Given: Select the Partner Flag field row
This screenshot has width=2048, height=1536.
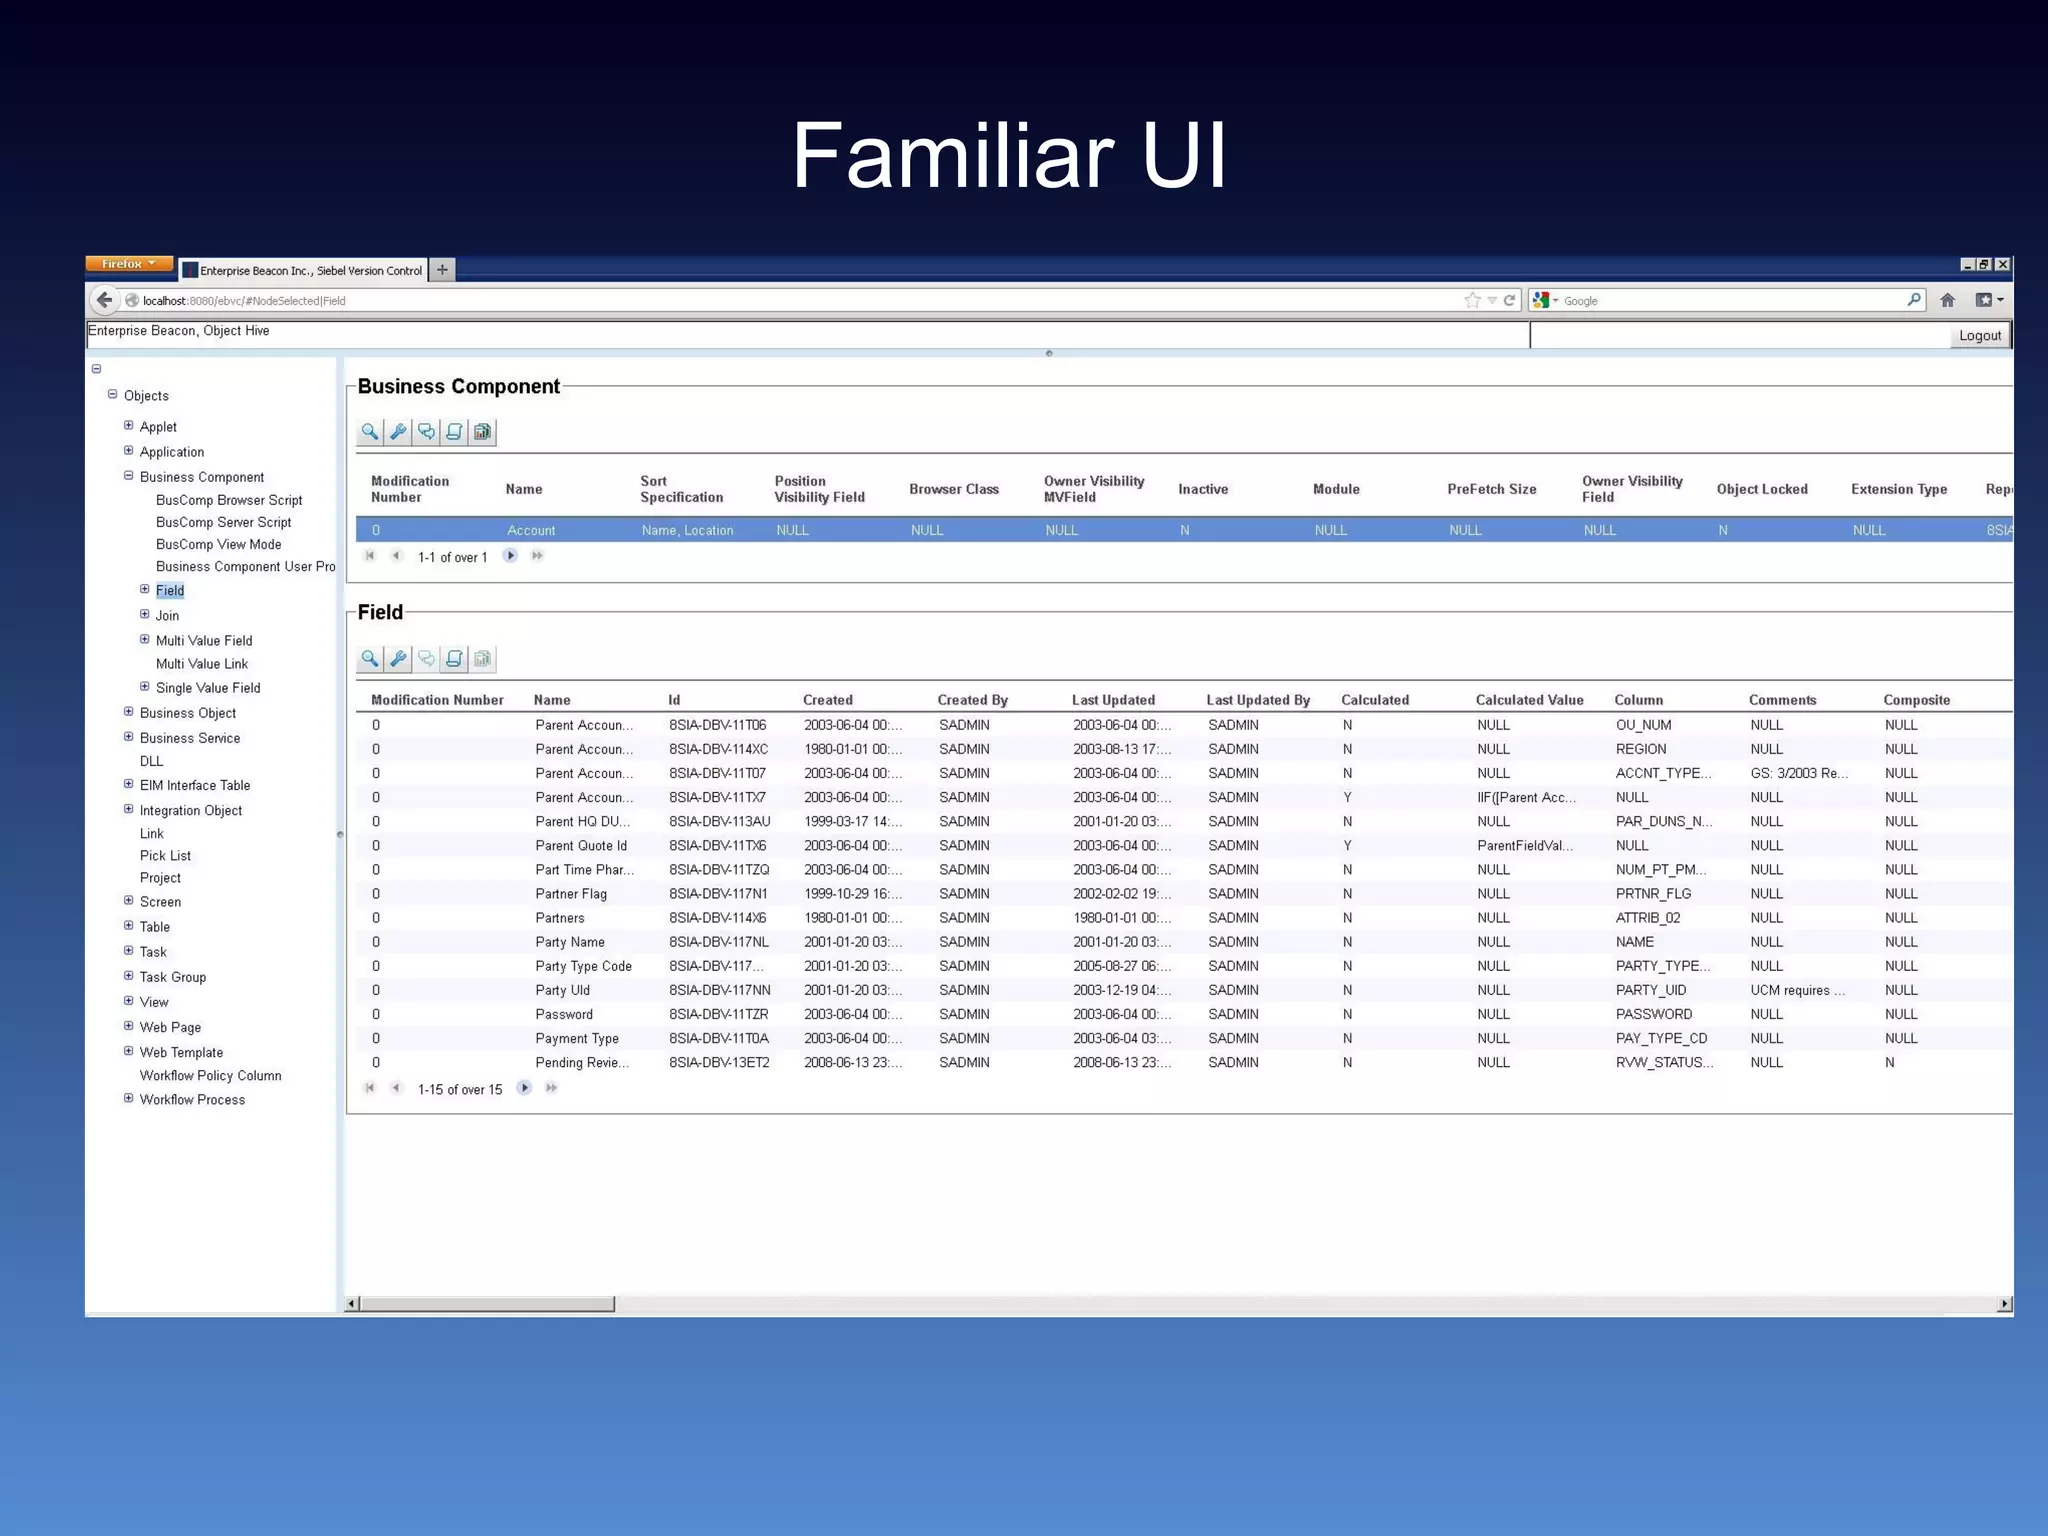Looking at the screenshot, I should click(x=1184, y=894).
